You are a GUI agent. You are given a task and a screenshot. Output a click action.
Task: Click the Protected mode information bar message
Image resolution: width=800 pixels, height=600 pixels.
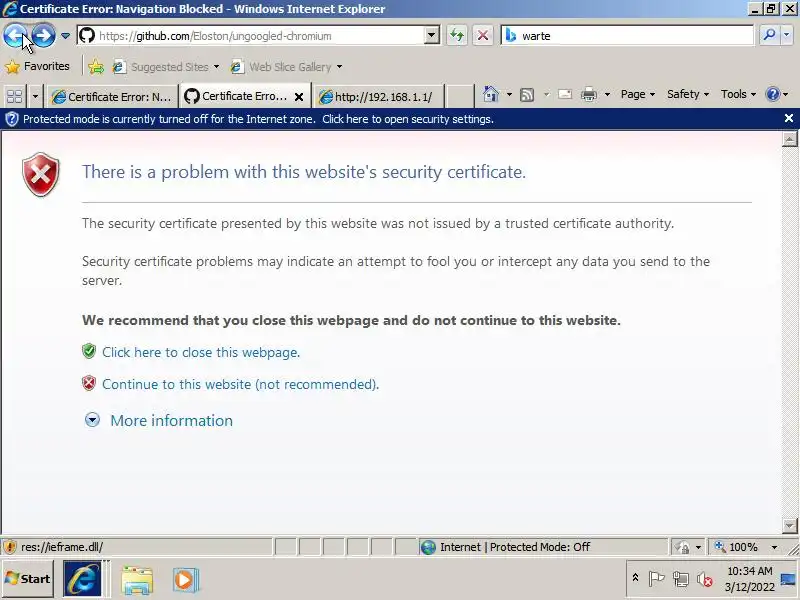(x=258, y=119)
